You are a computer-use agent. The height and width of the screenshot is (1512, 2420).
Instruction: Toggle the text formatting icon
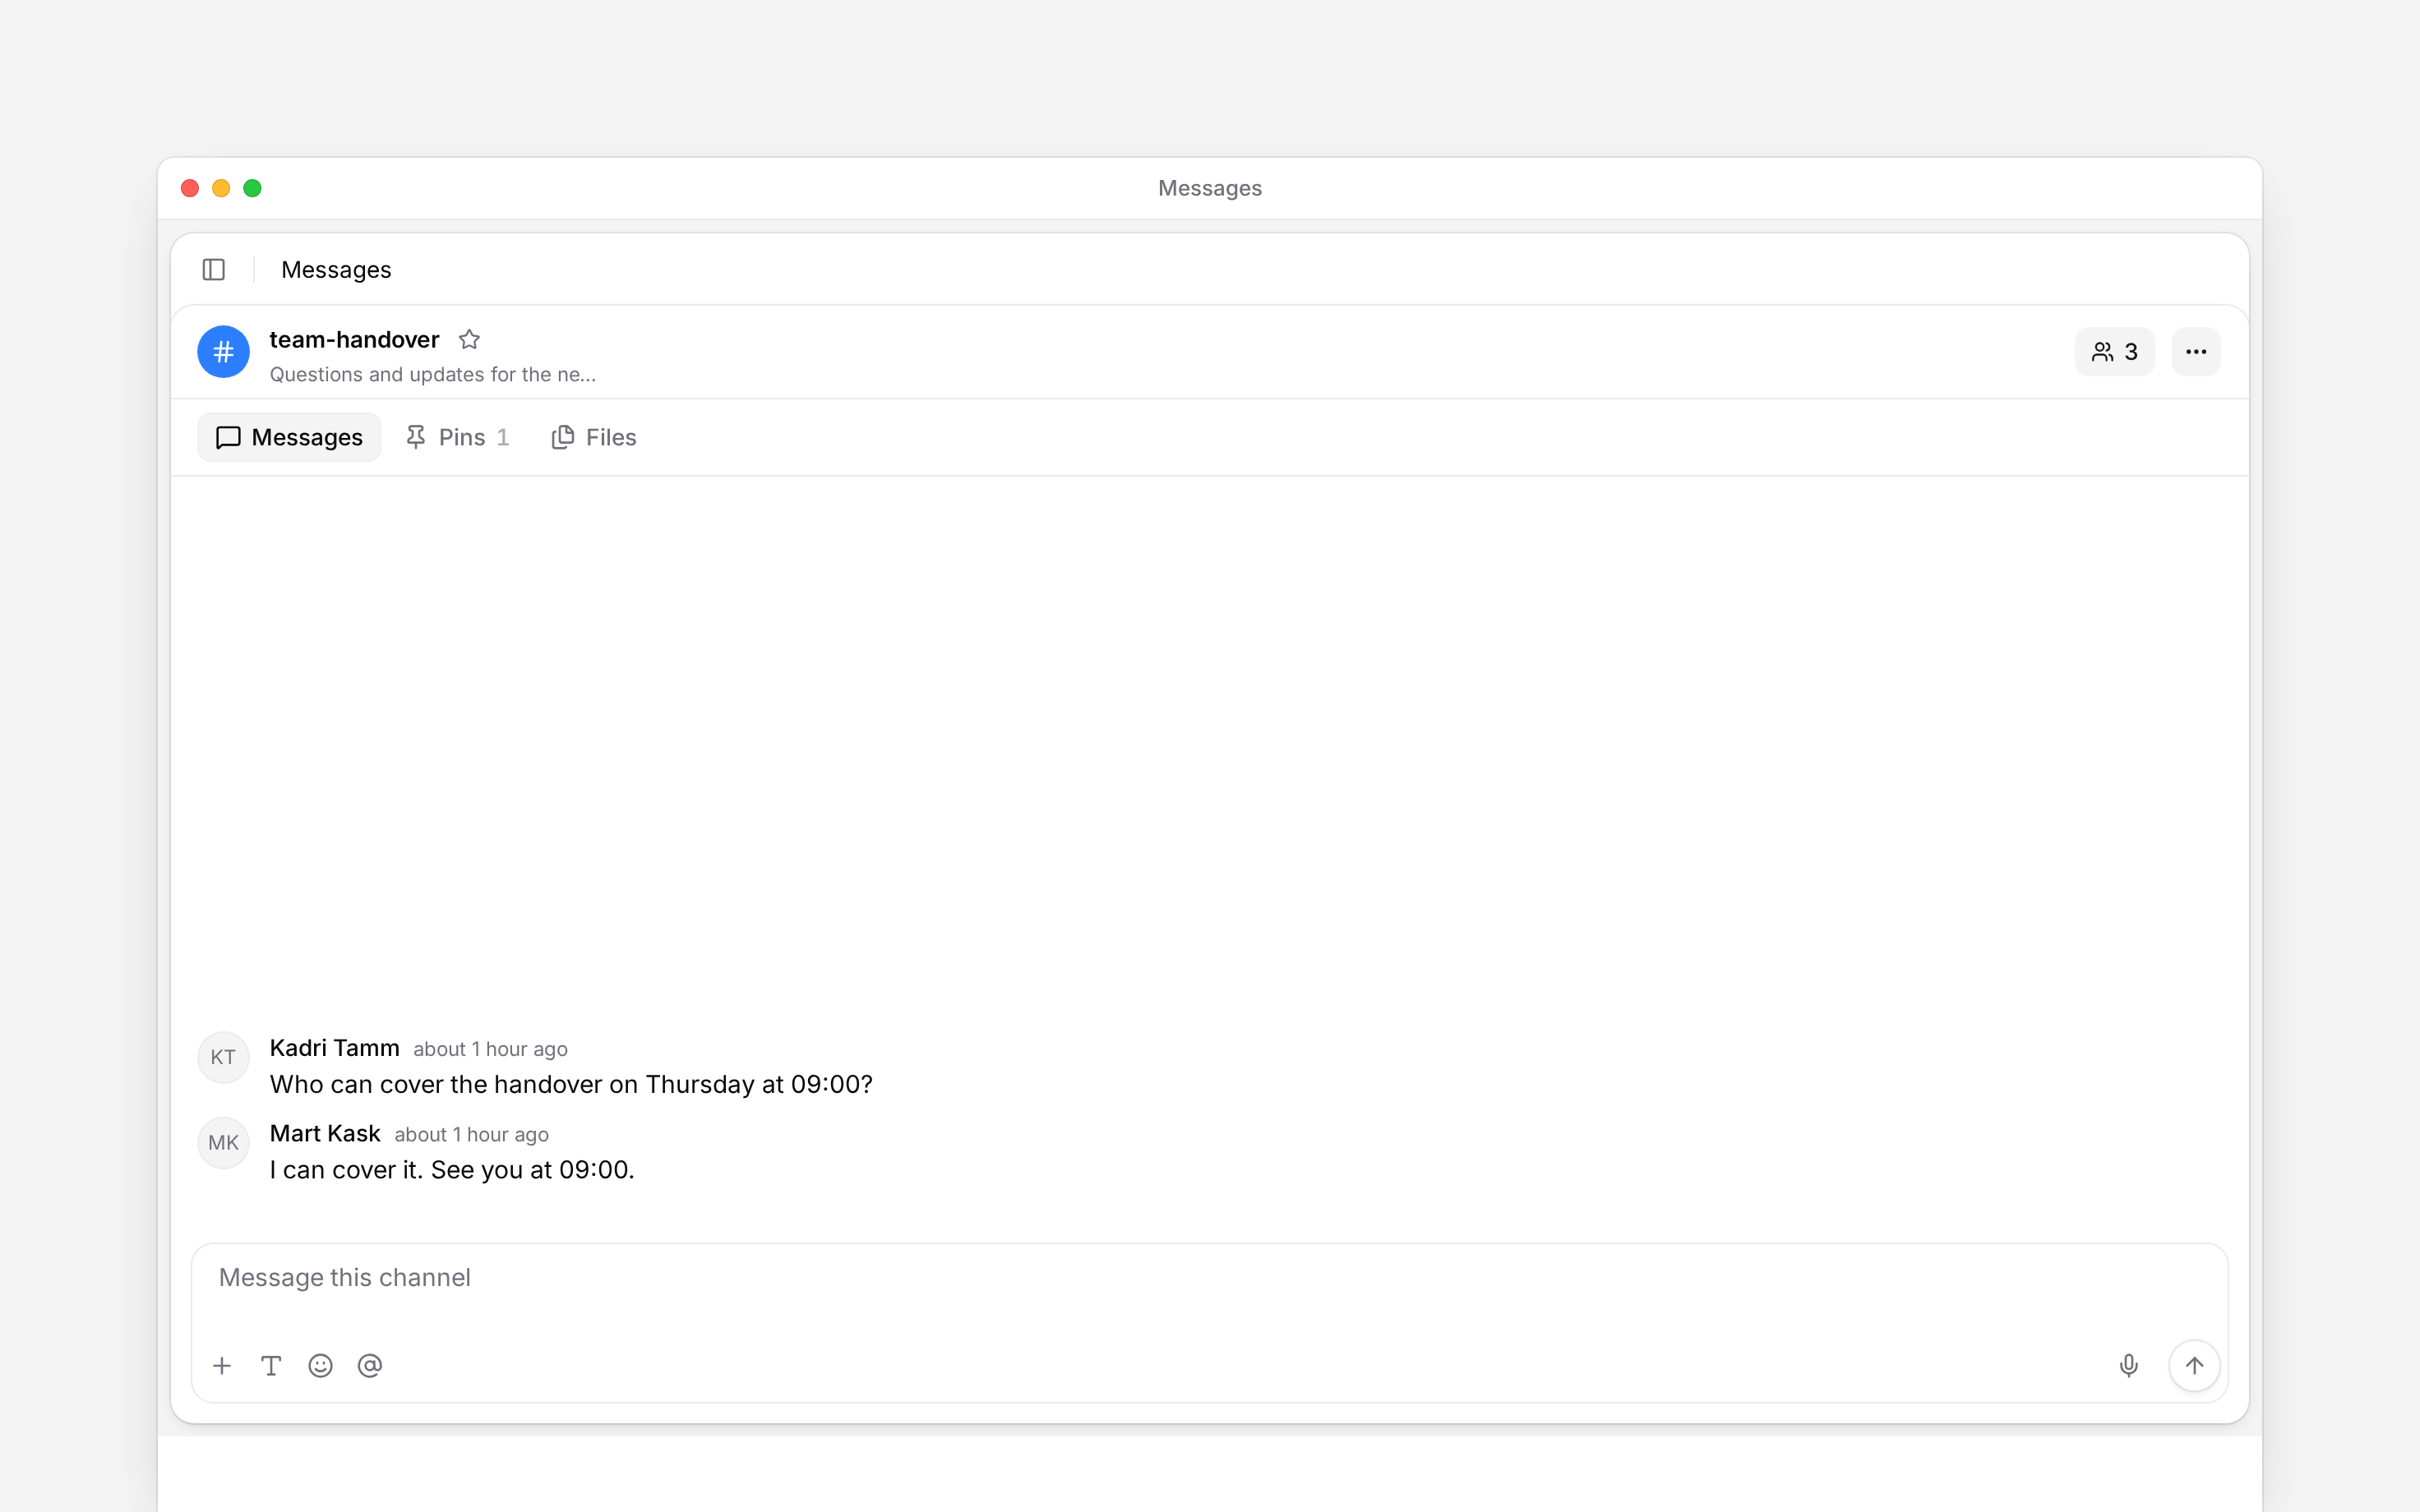point(271,1366)
